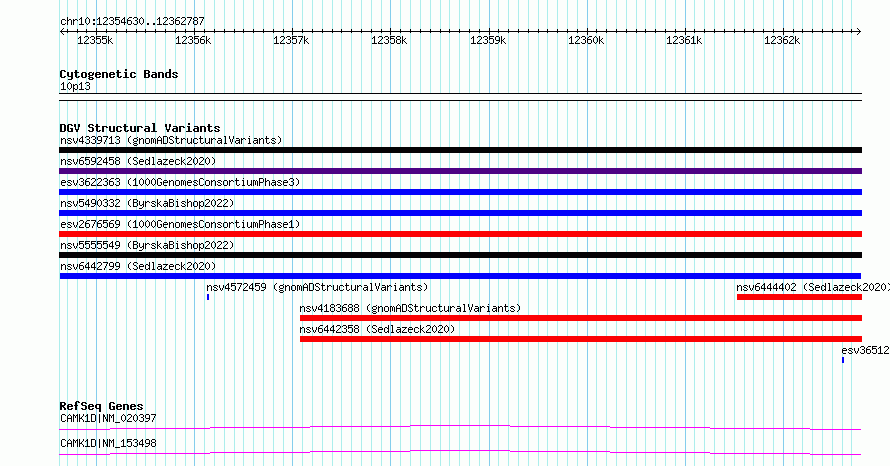Click the magenta CAMK1D NM_020397 gene line

pyautogui.click(x=460, y=427)
